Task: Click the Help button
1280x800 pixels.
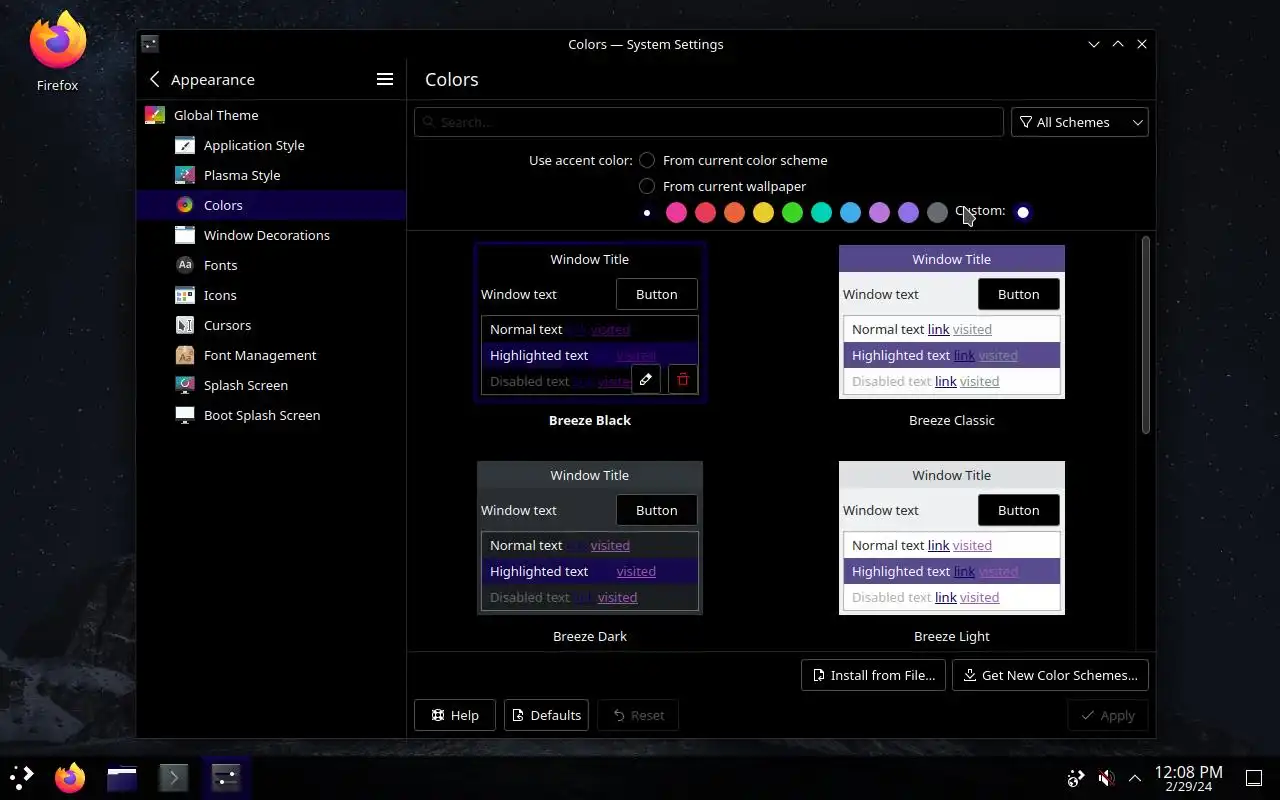Action: [x=455, y=715]
